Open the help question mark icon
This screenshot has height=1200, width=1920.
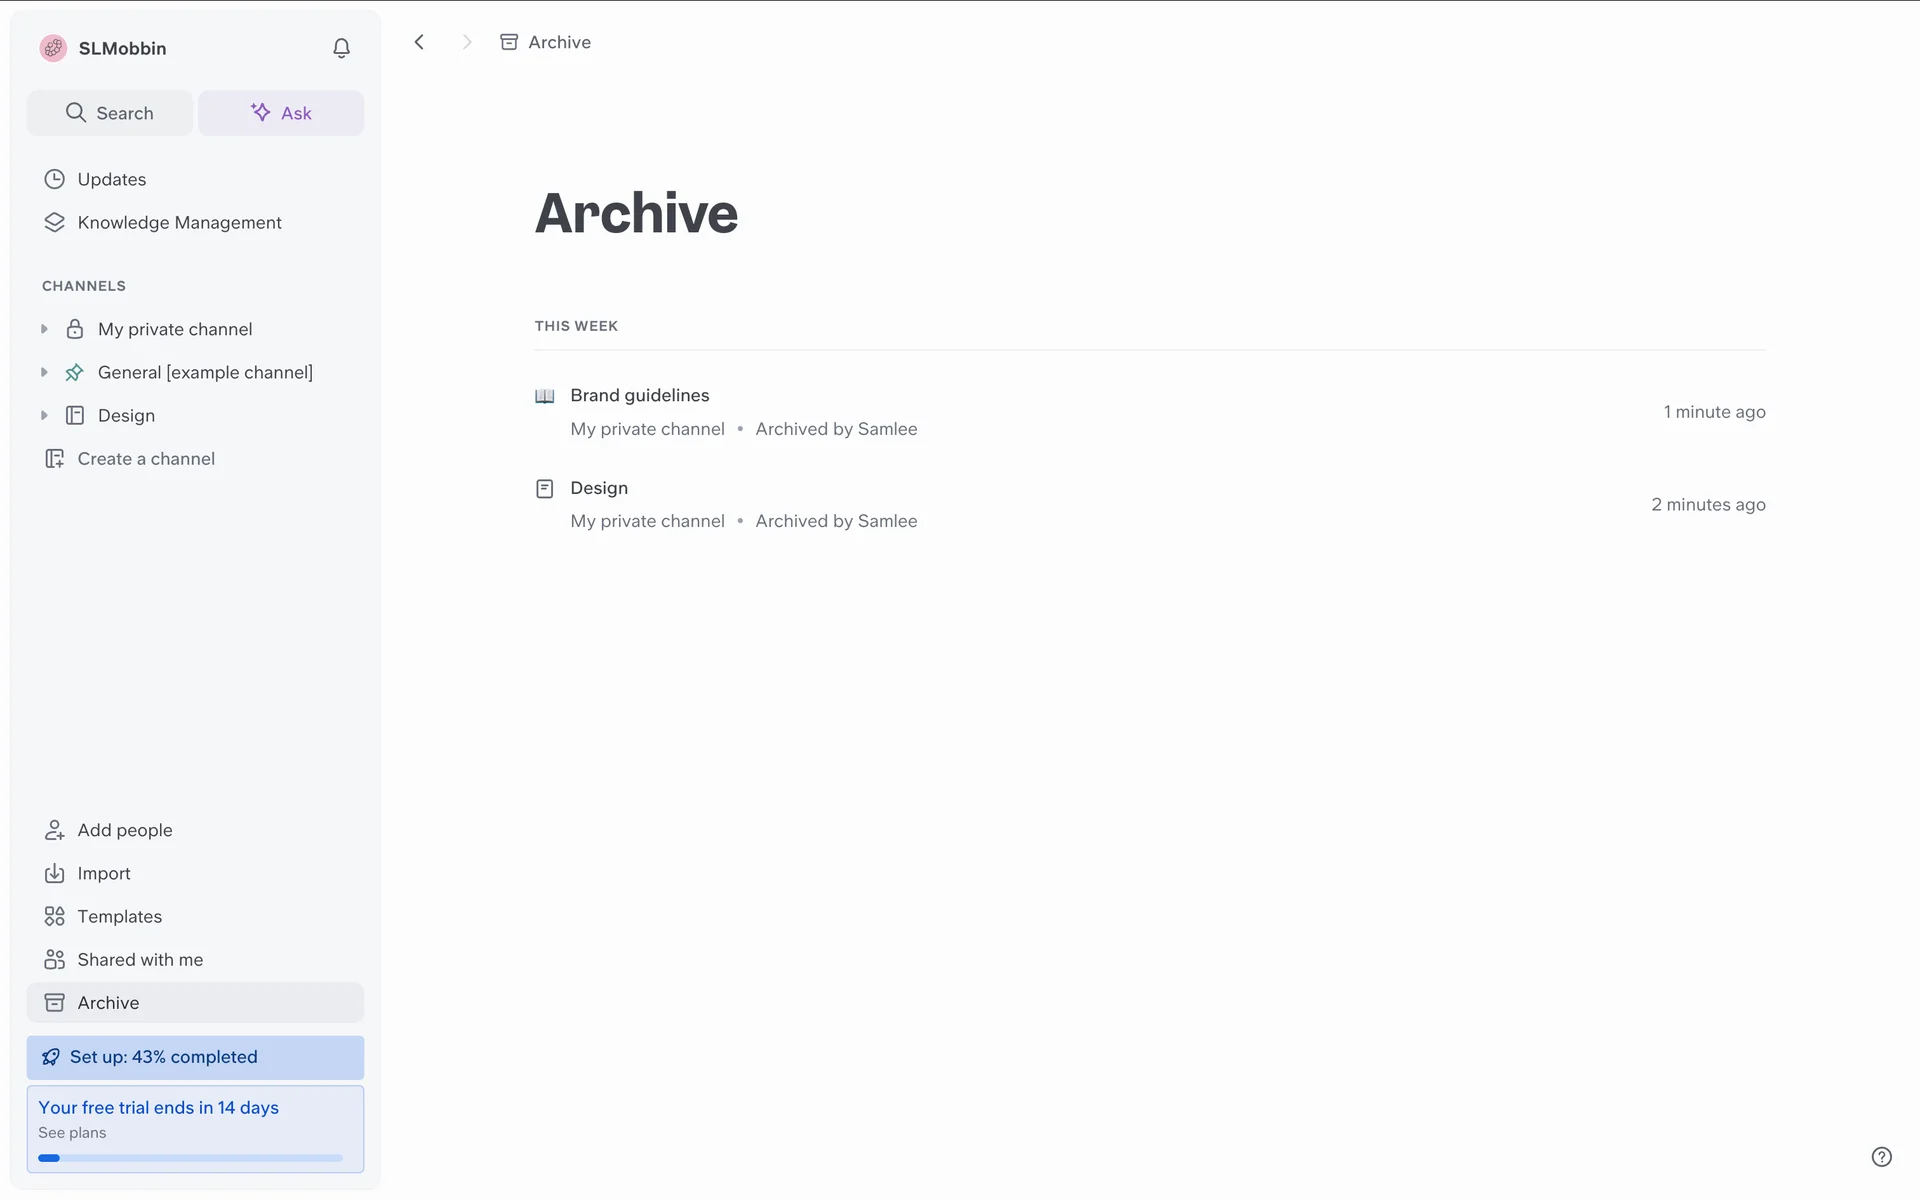[1881, 1157]
